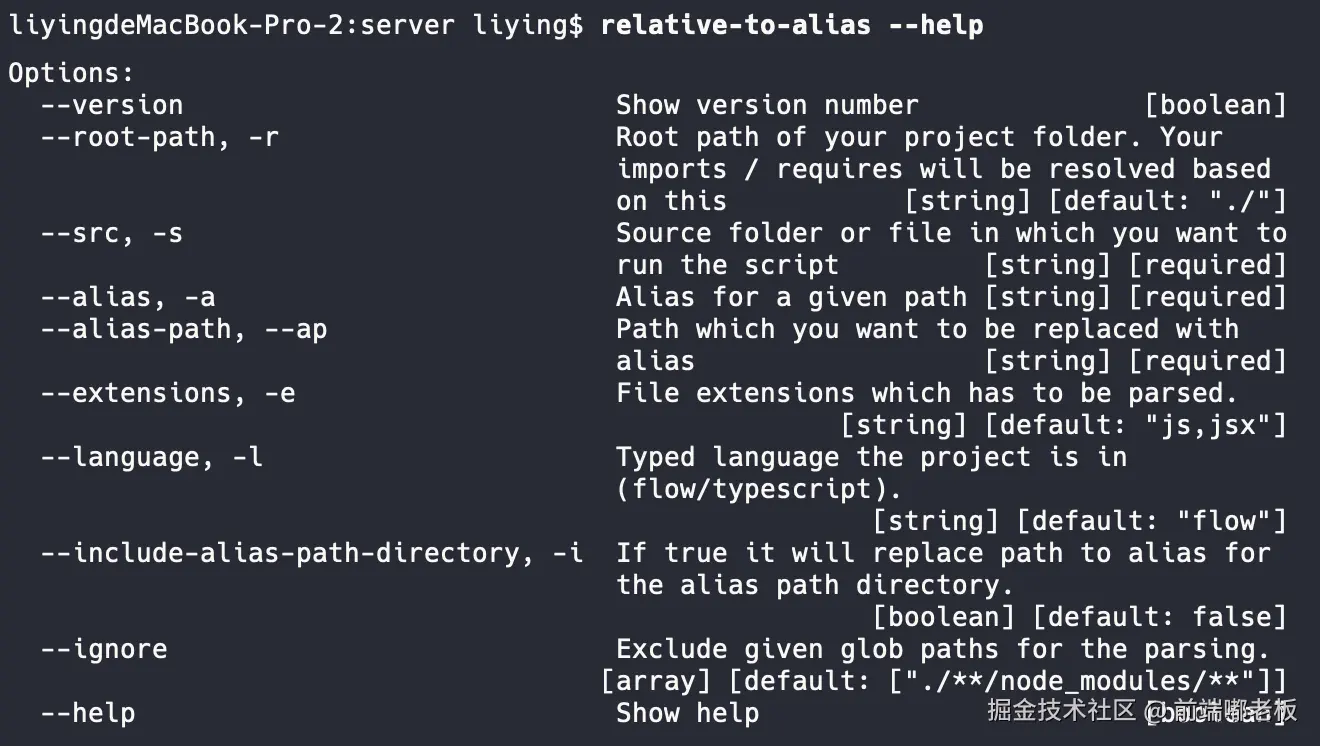Viewport: 1320px width, 746px height.
Task: Click the --help option in the list
Action: pos(87,713)
